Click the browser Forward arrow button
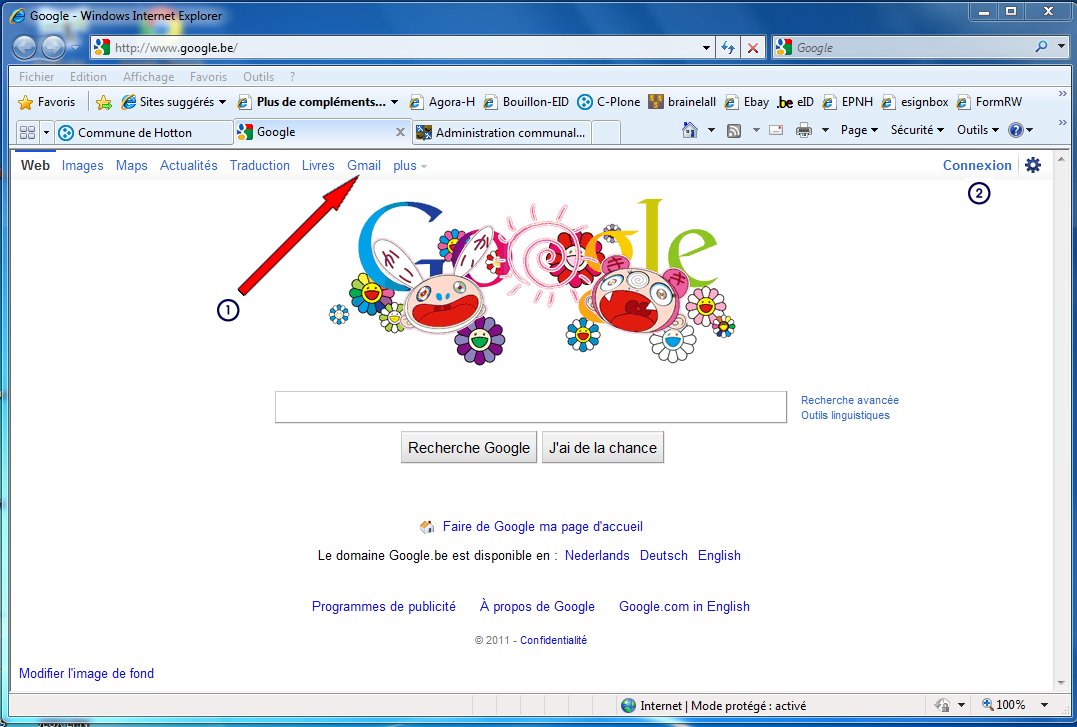This screenshot has width=1077, height=727. point(54,47)
